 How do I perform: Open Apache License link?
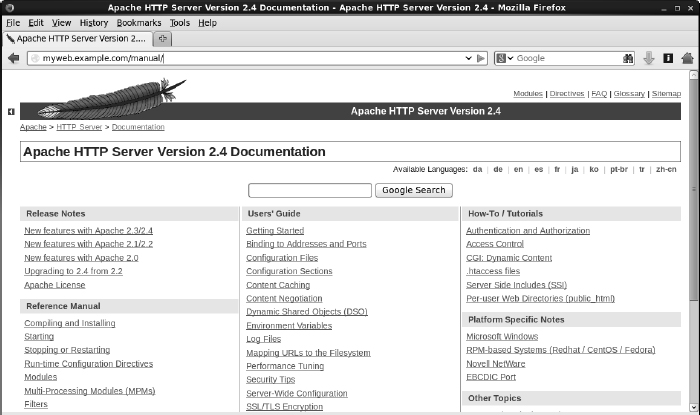tap(54, 285)
